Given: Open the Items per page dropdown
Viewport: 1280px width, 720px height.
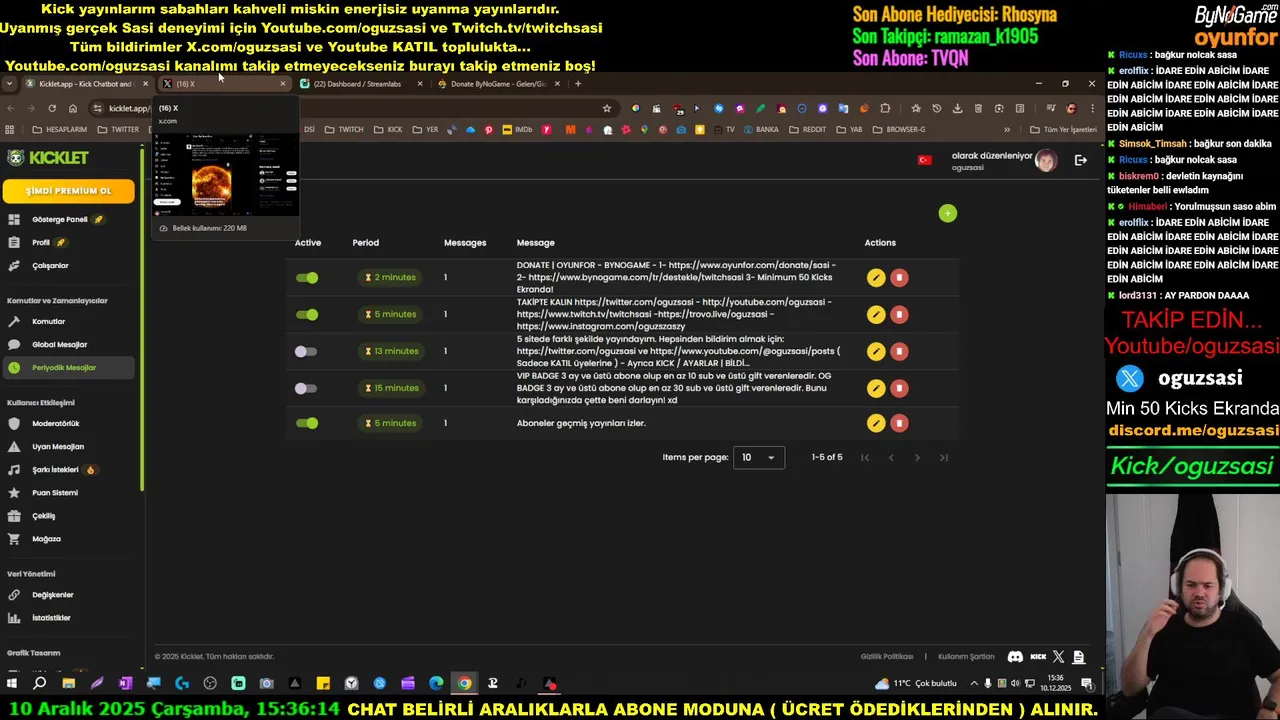Looking at the screenshot, I should 759,457.
